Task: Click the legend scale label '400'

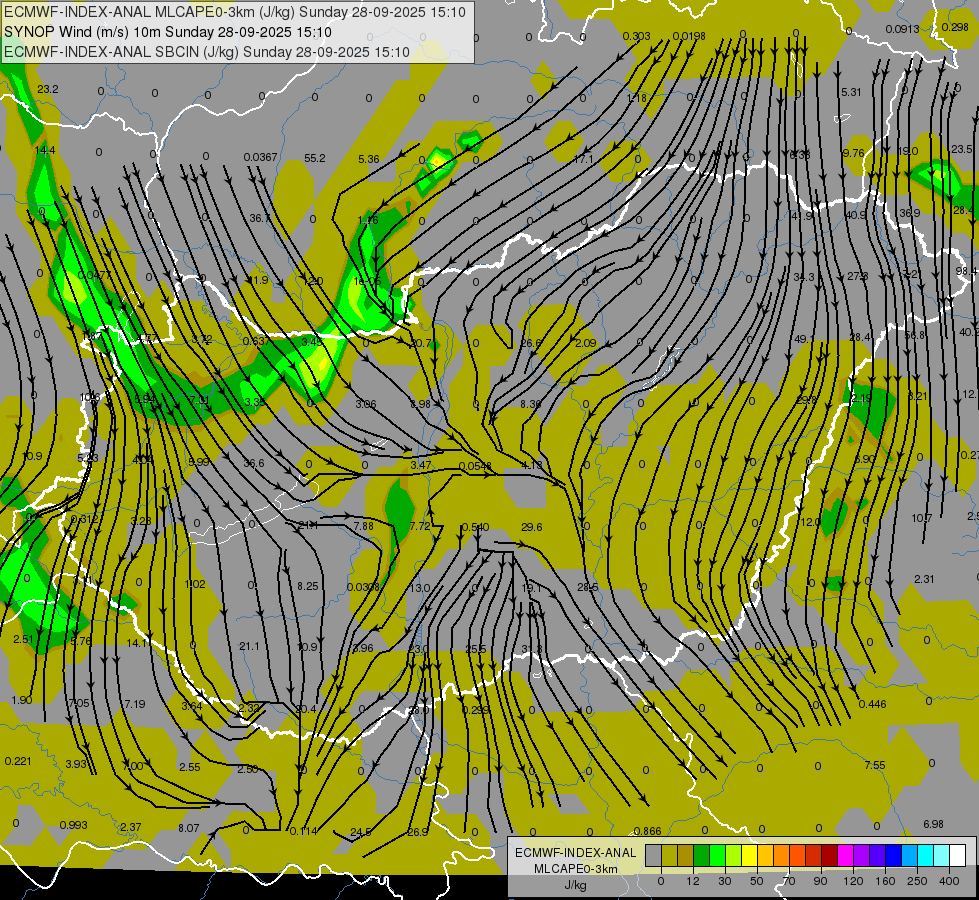Action: (949, 881)
